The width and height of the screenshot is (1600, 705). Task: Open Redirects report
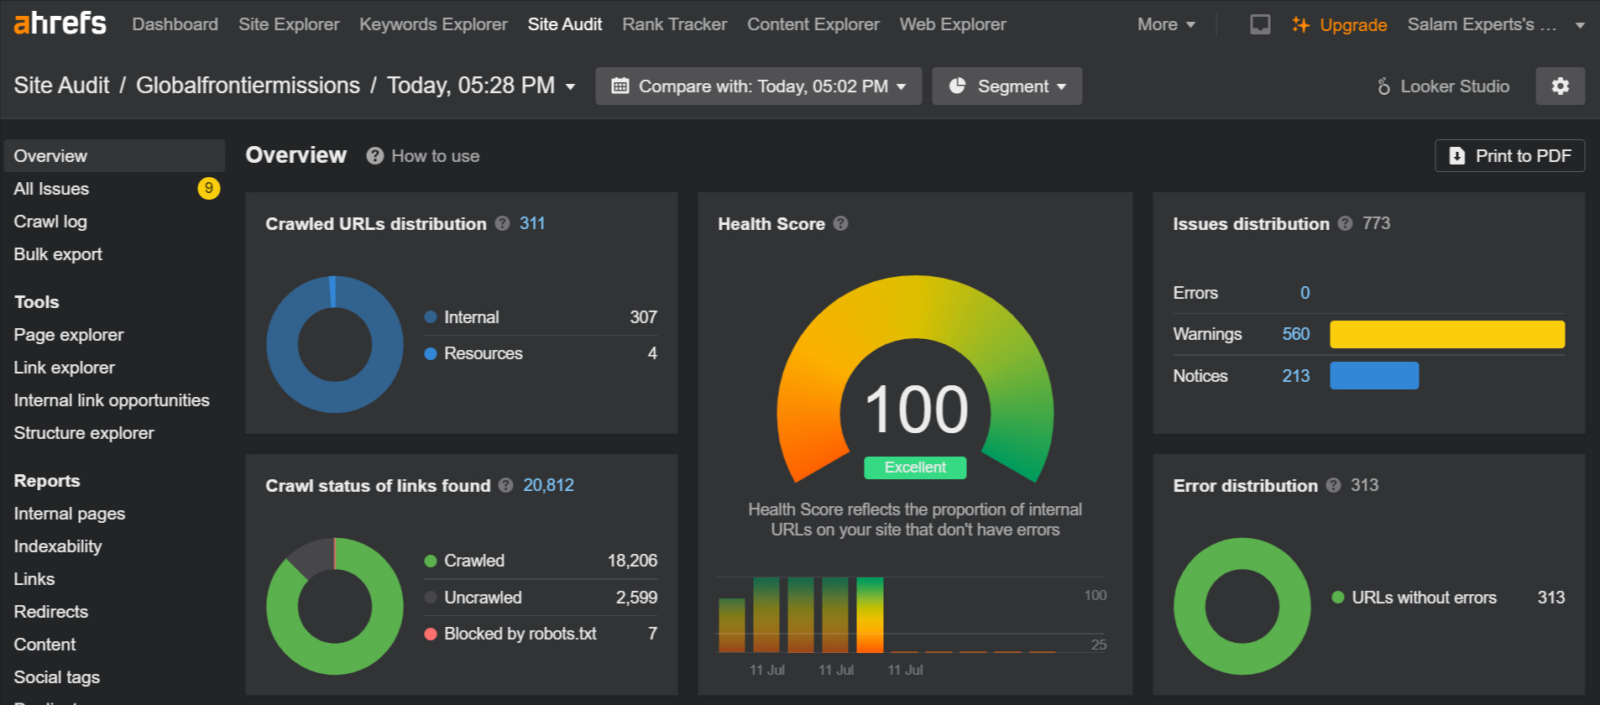tap(51, 612)
